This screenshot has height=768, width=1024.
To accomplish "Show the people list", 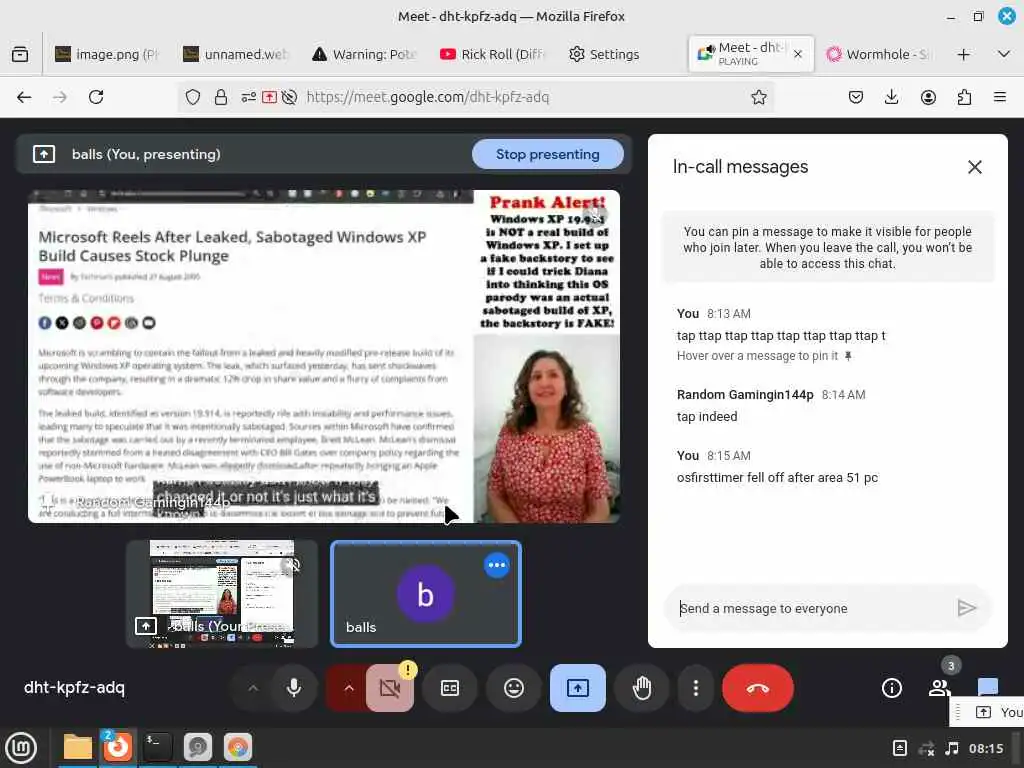I will pos(939,688).
